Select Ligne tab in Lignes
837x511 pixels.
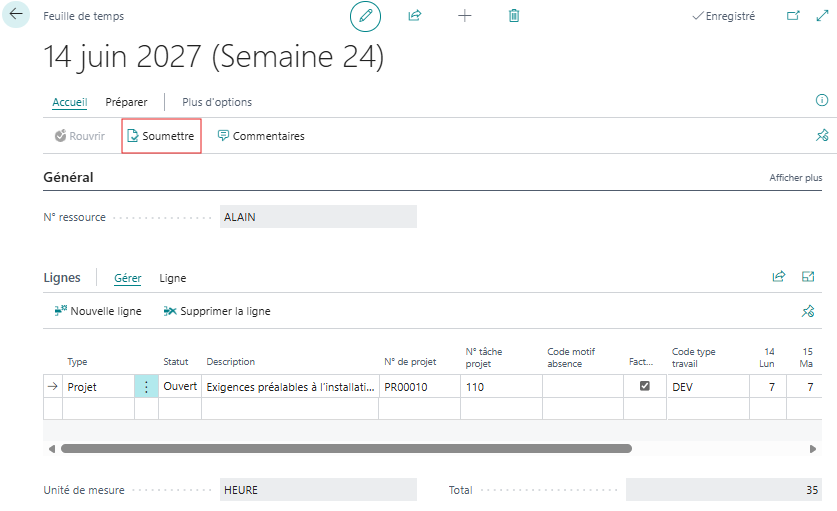coord(172,278)
